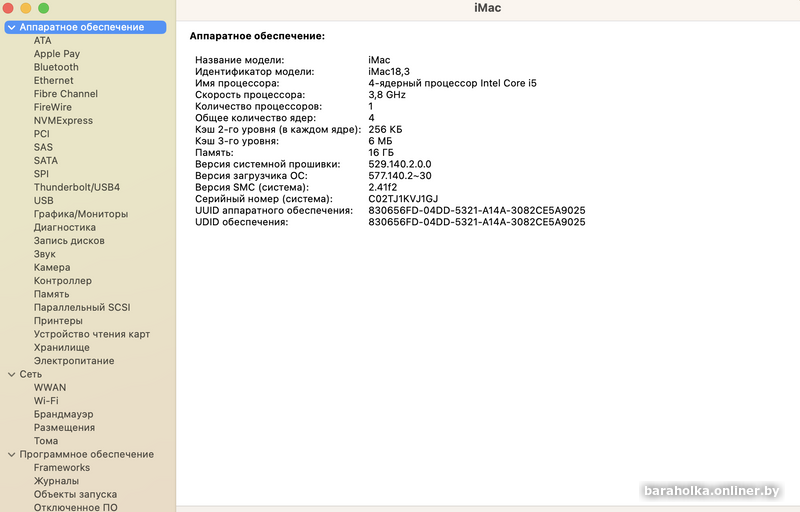Open the Wi-Fi network entry
Image resolution: width=800 pixels, height=512 pixels.
(x=46, y=401)
